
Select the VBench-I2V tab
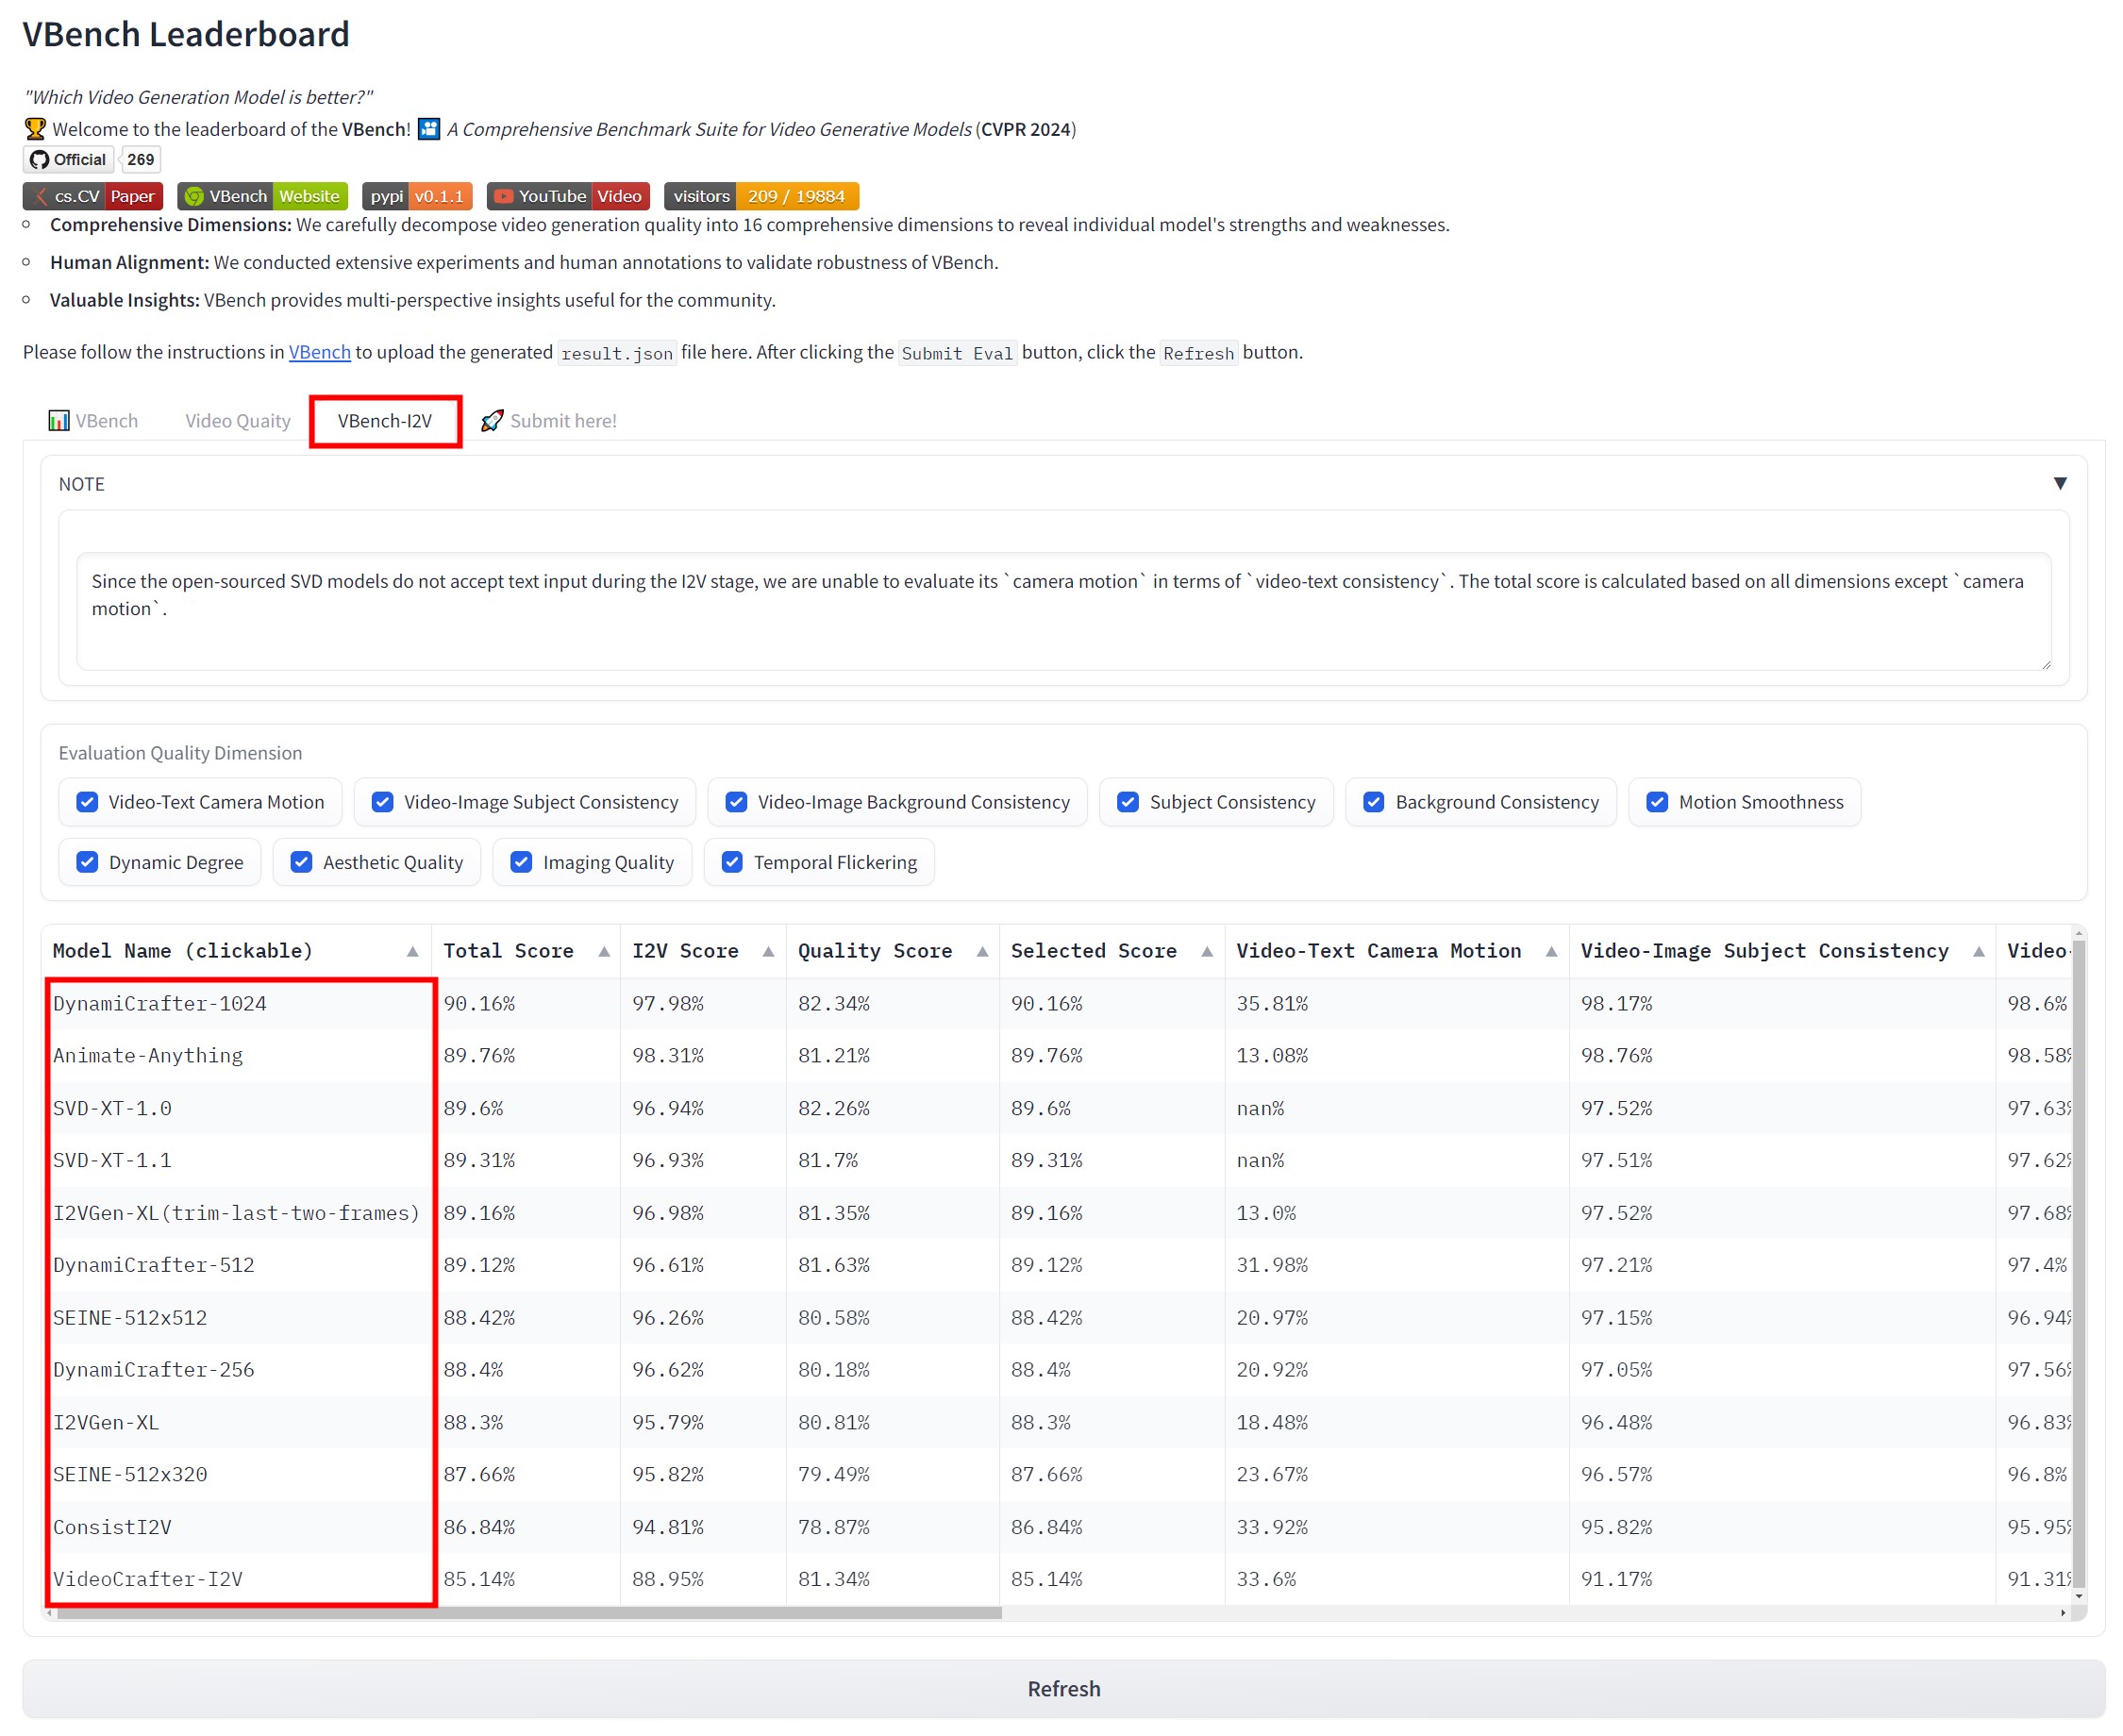(x=385, y=421)
